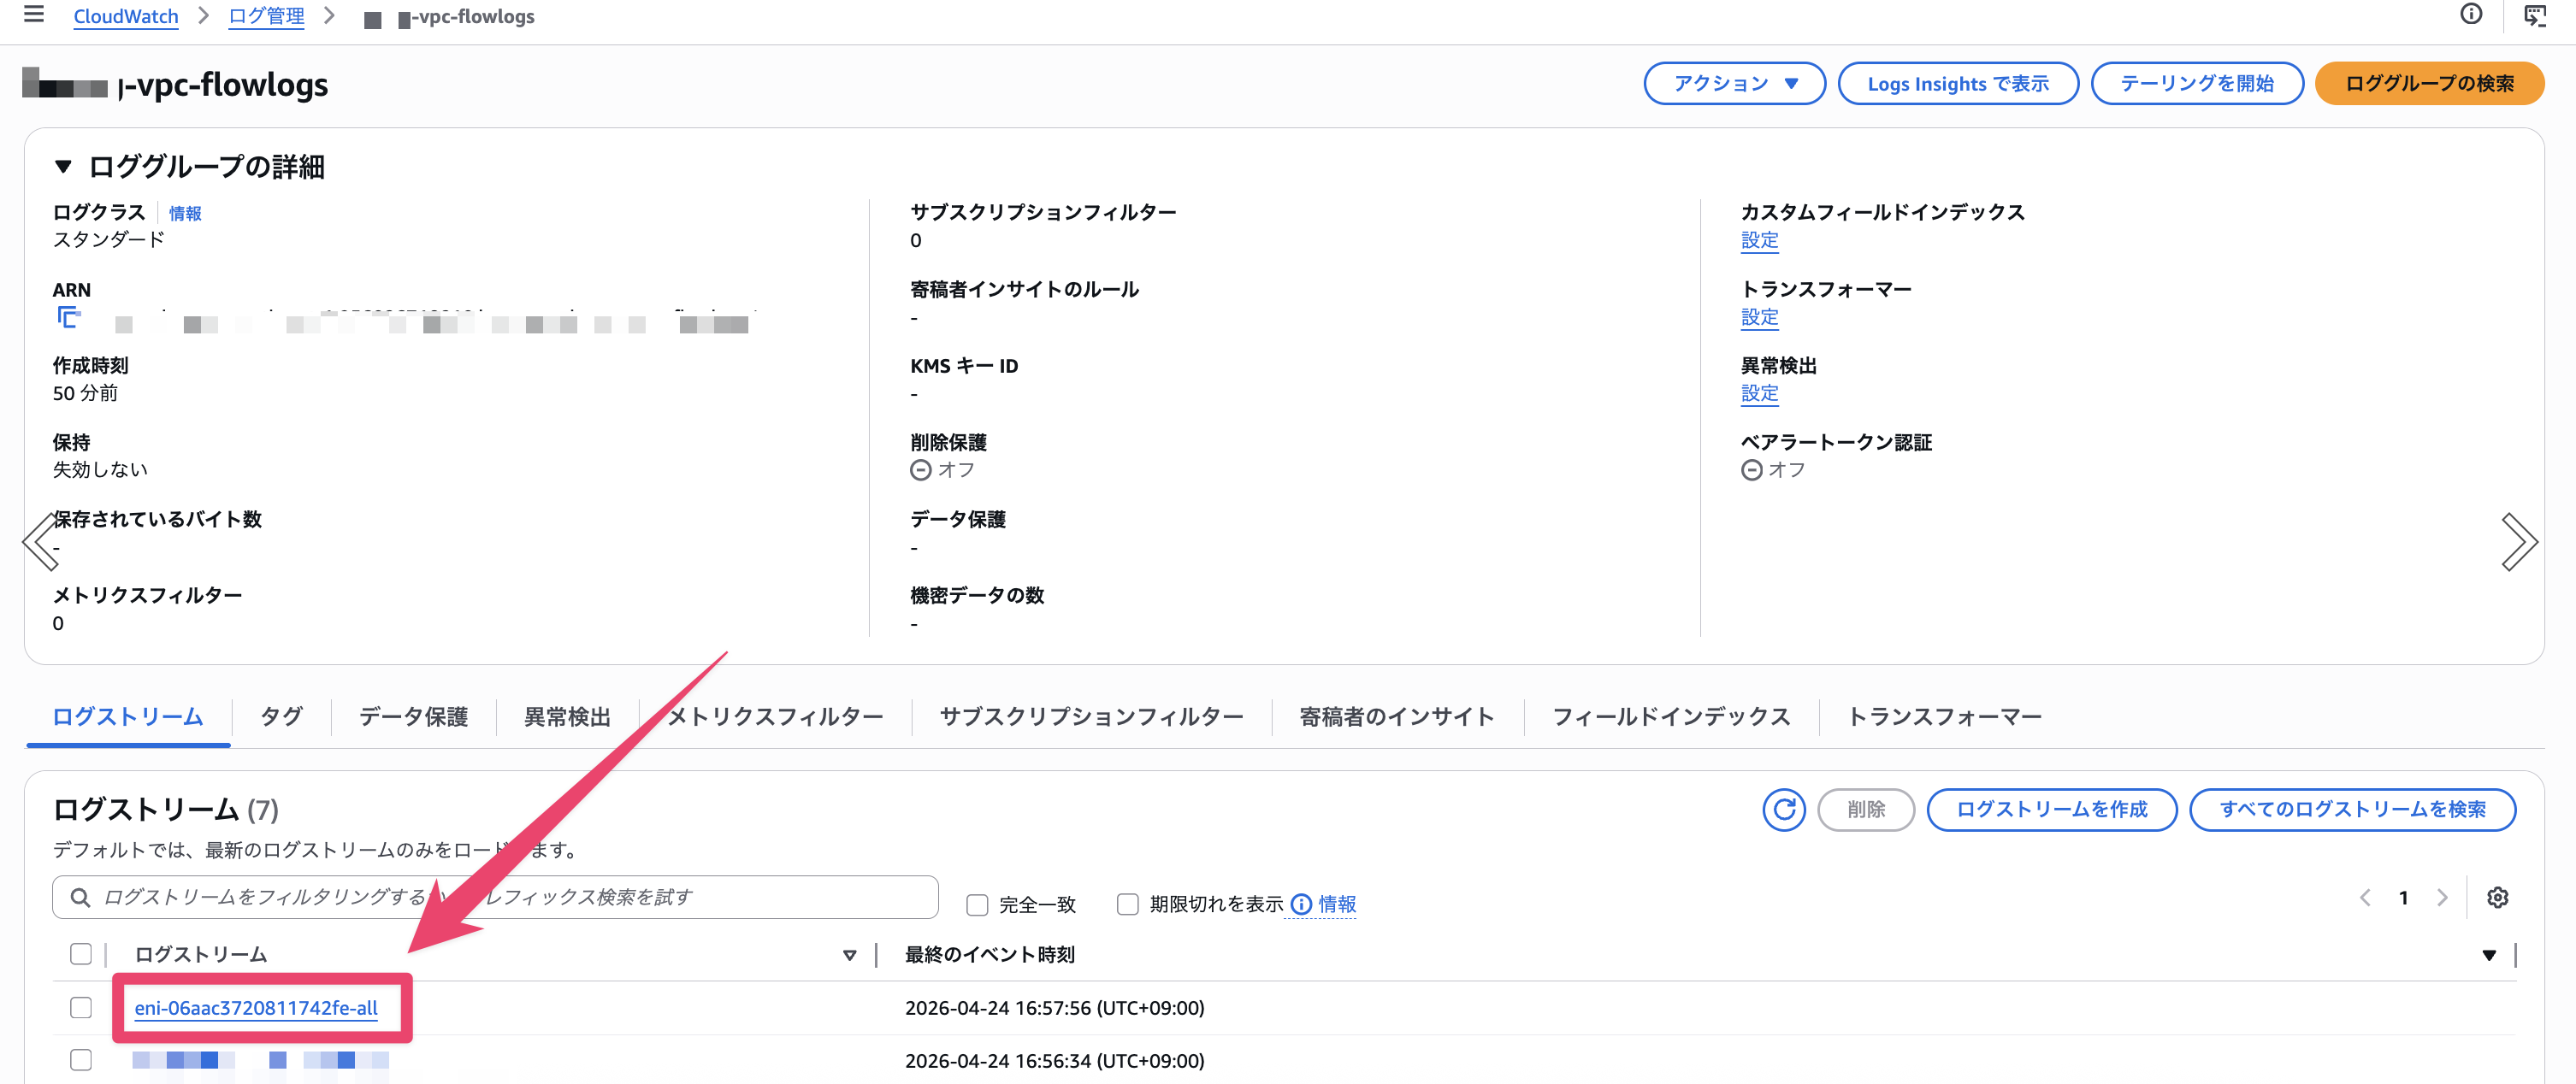Click the next page carousel arrow
The image size is (2576, 1084).
(x=2520, y=541)
